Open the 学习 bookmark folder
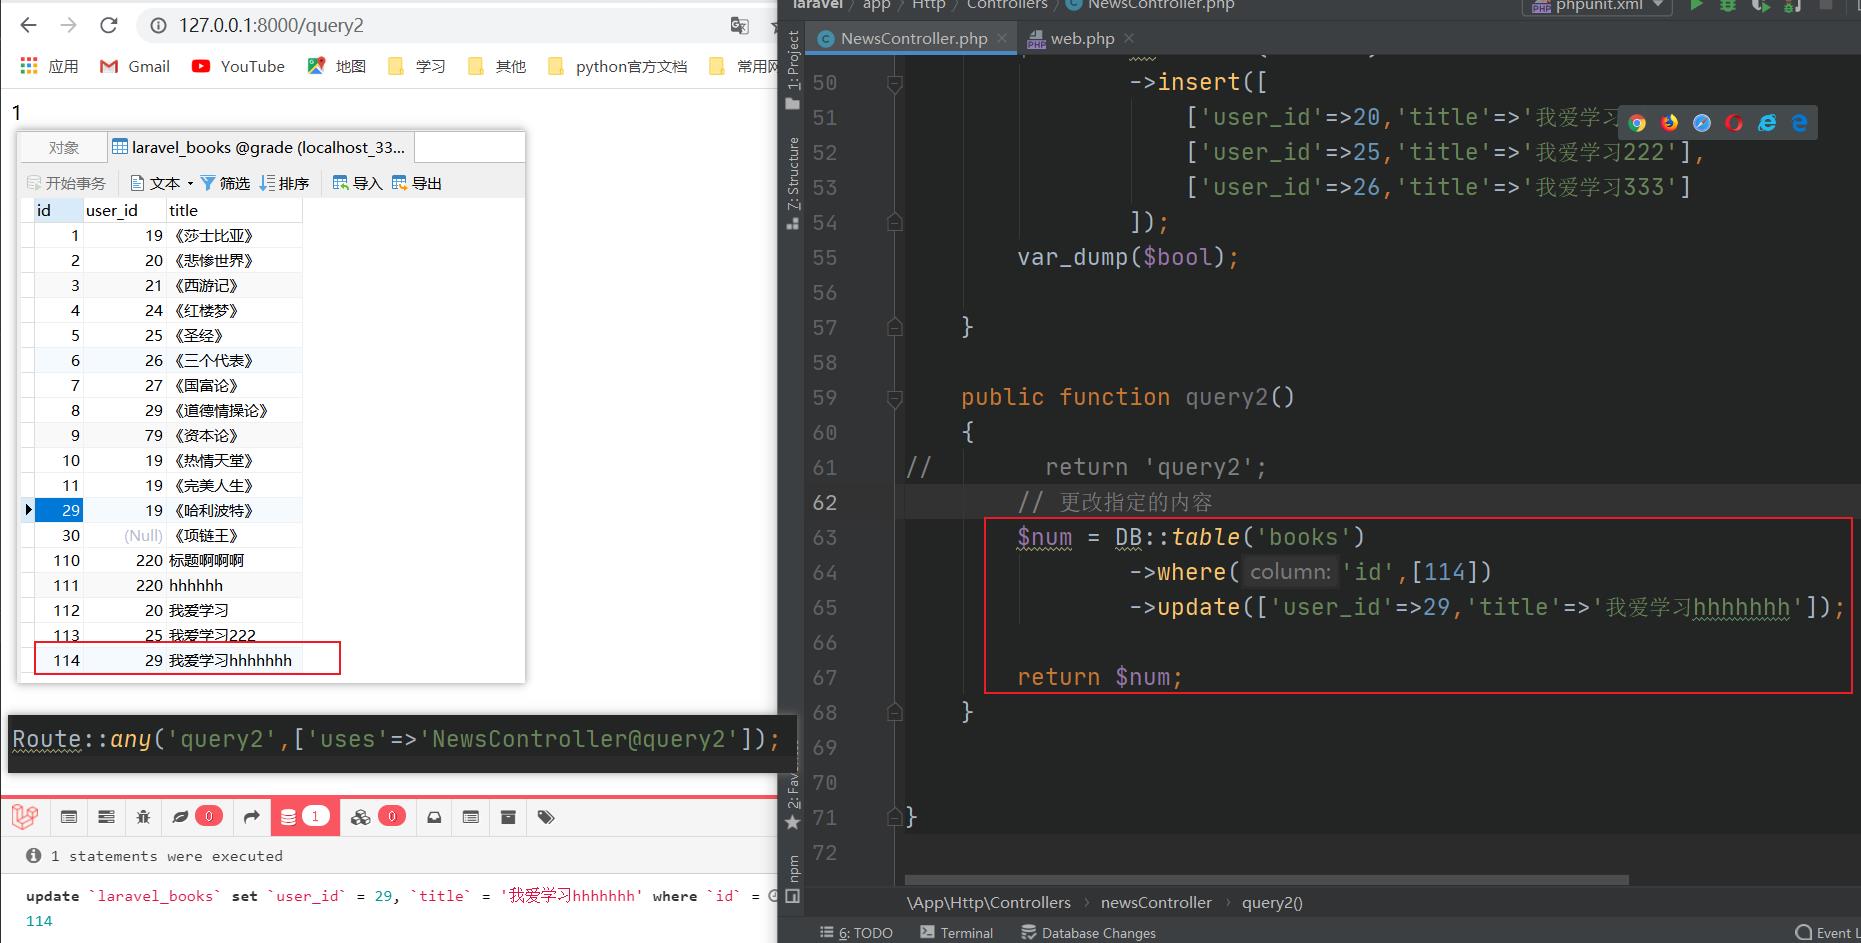1861x943 pixels. click(417, 66)
